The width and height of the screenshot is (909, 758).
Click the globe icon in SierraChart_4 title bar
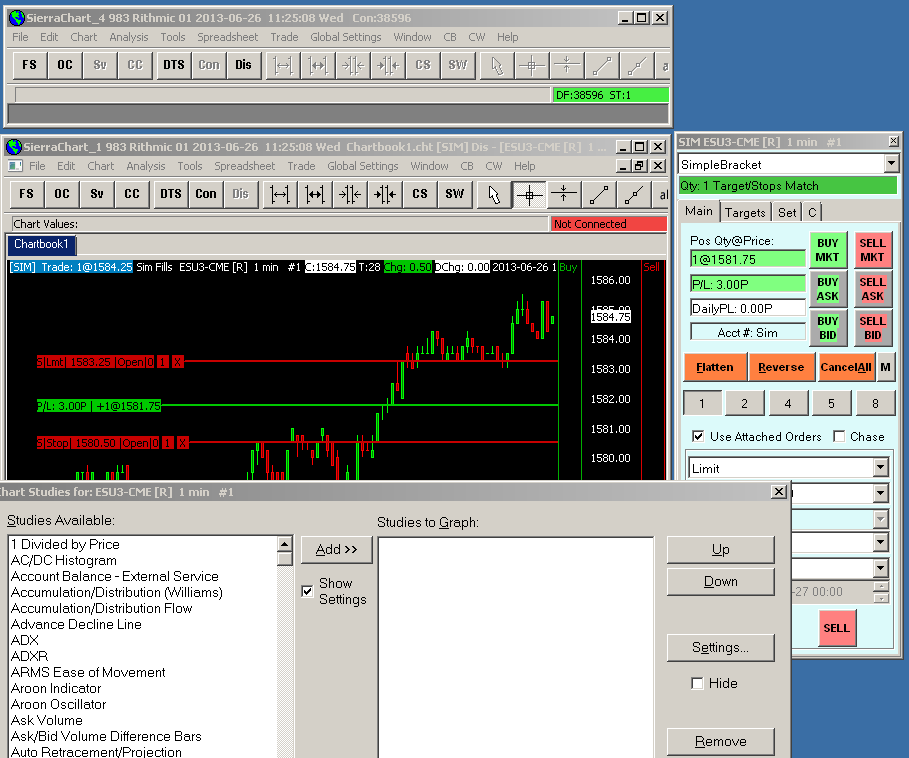pos(16,18)
